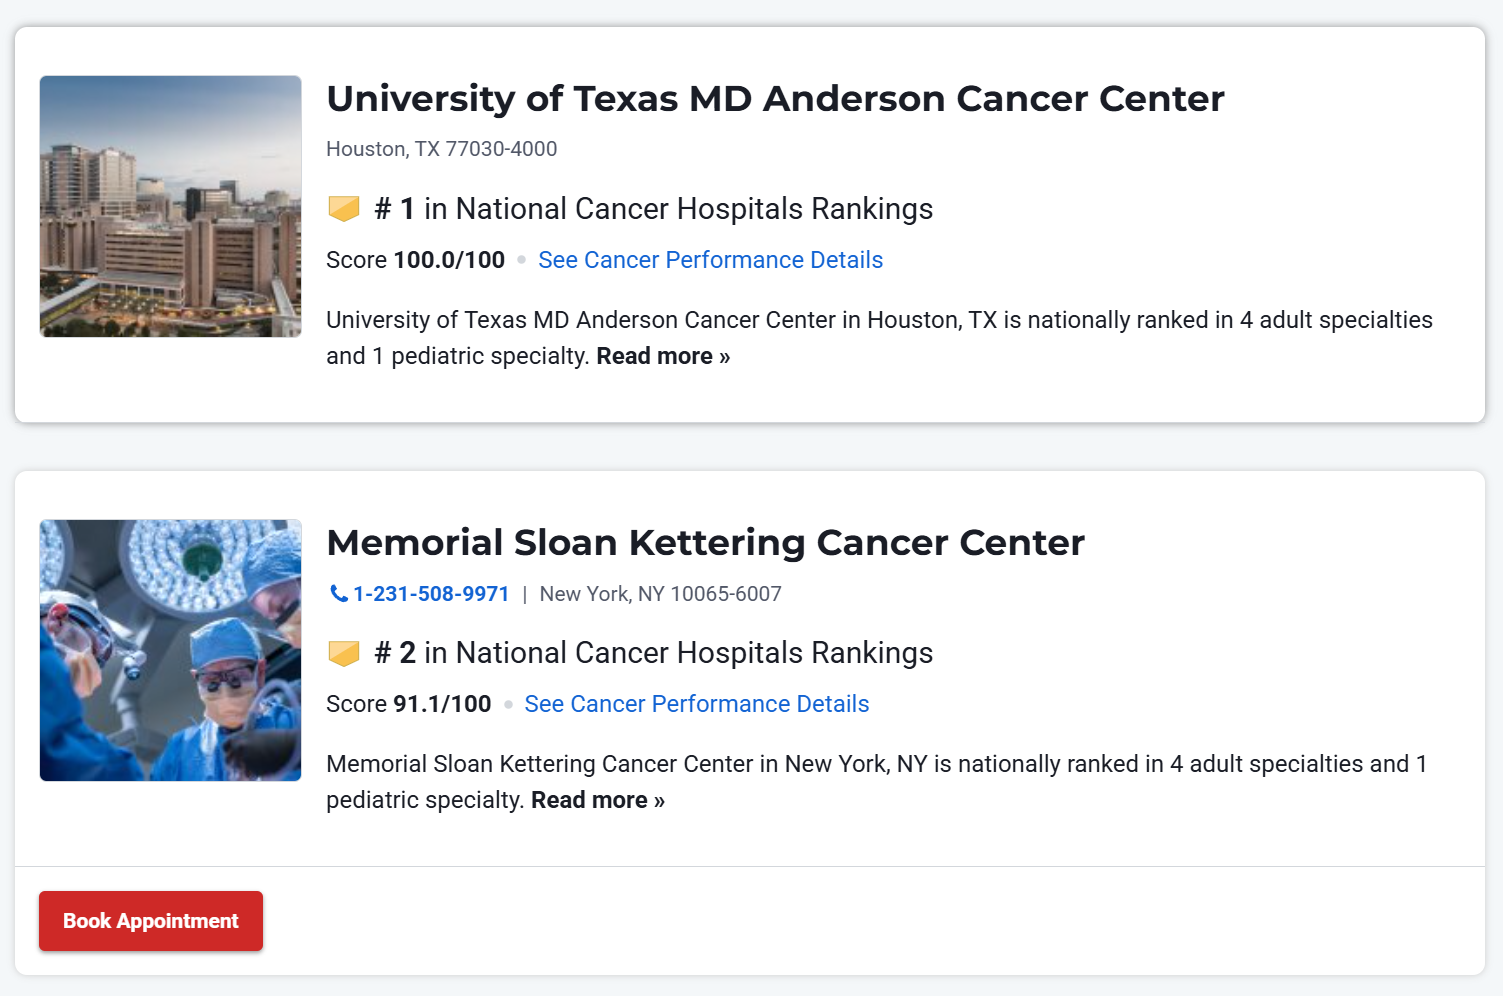This screenshot has height=996, width=1503.
Task: Read more about Memorial Sloan Kettering
Action: coord(598,801)
